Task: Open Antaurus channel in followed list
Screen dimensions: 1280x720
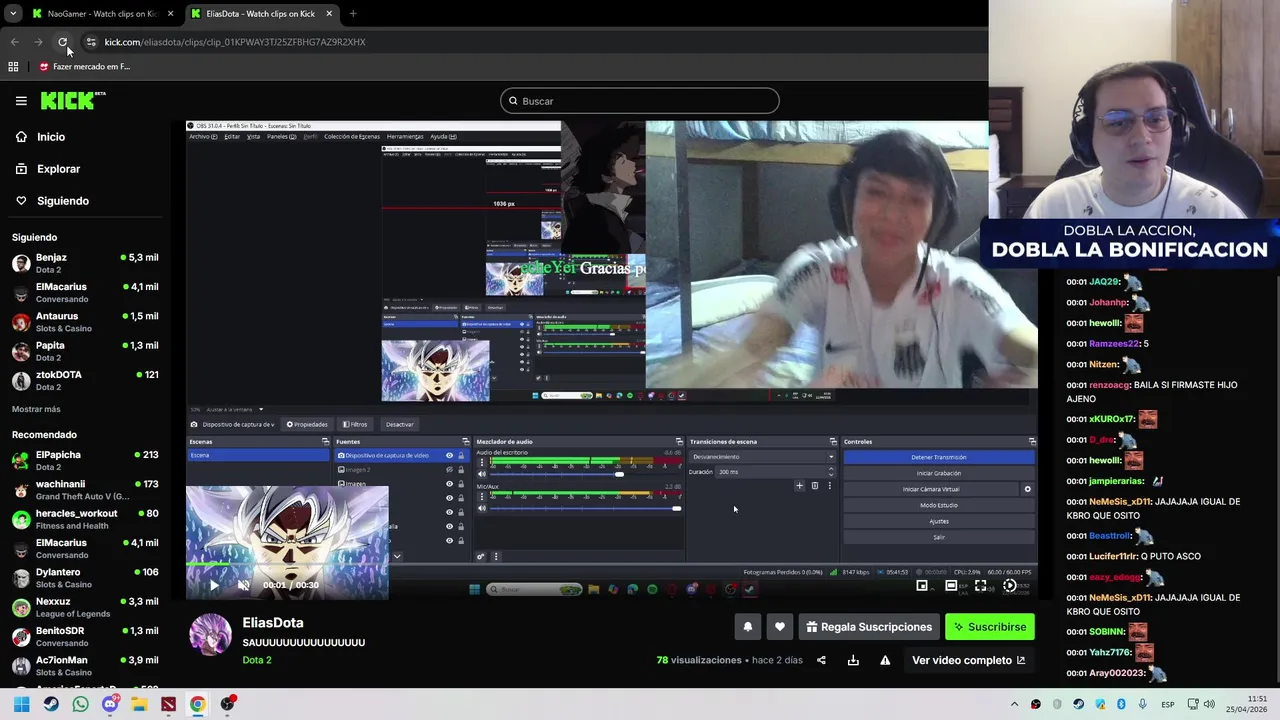Action: [85, 322]
